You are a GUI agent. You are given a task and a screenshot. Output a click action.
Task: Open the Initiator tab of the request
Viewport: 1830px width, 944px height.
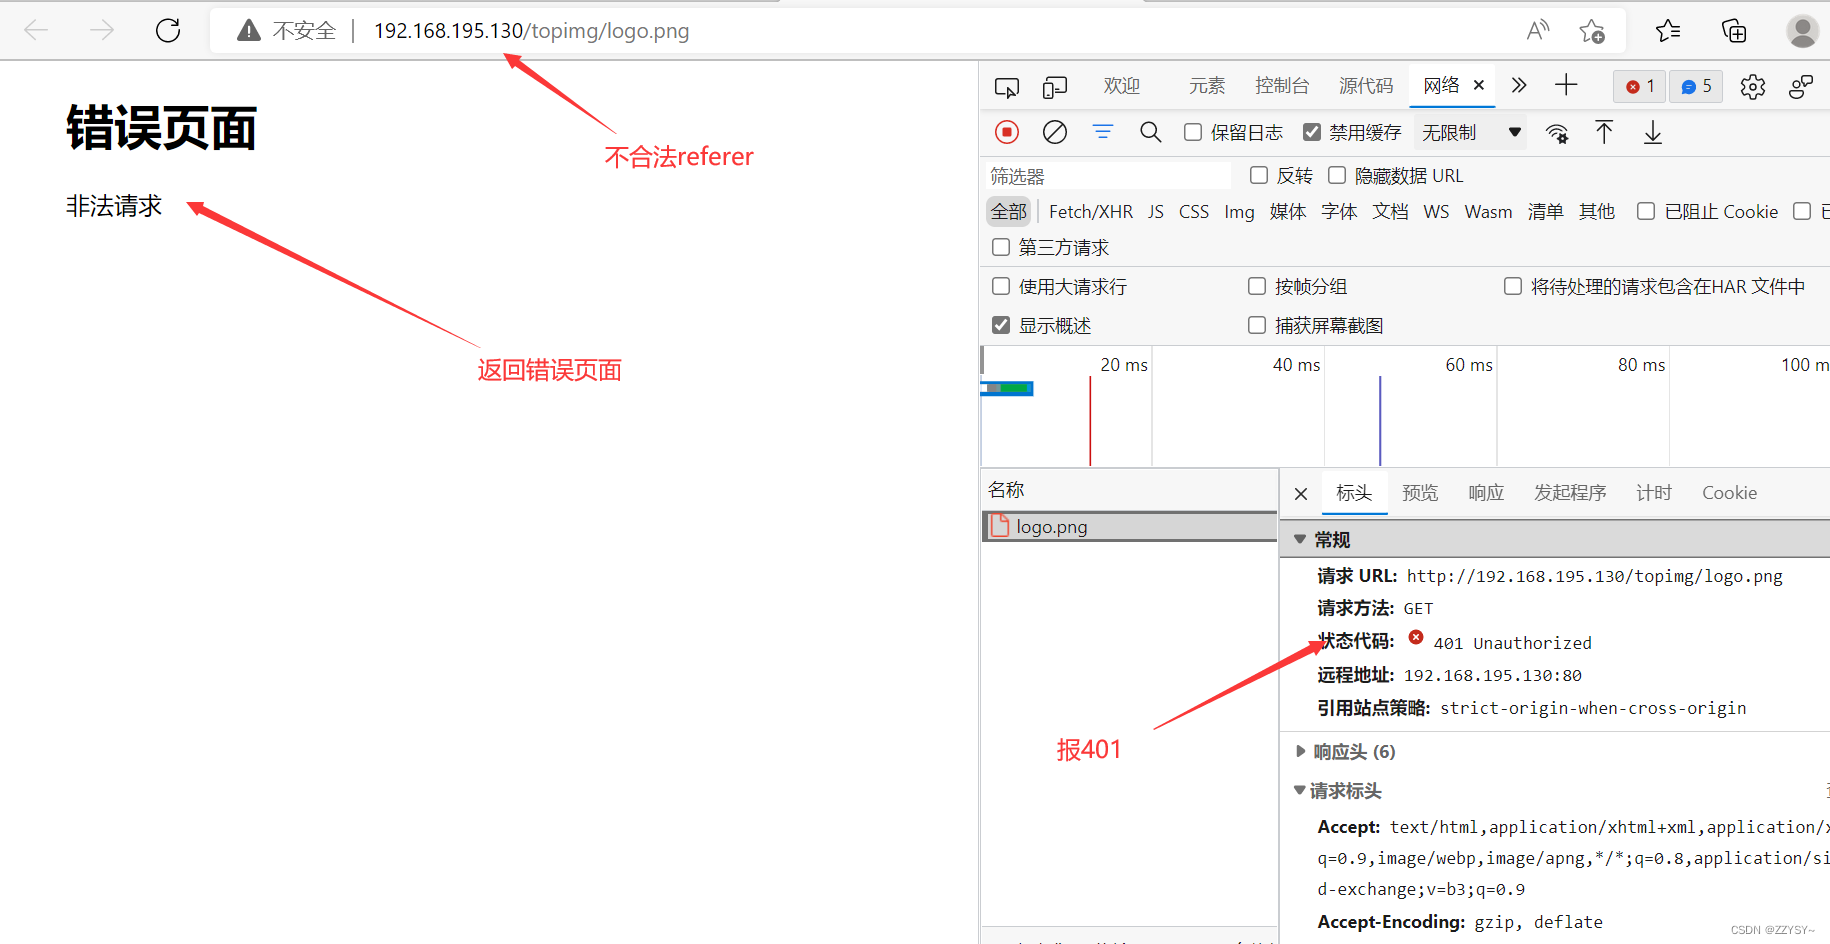tap(1570, 493)
